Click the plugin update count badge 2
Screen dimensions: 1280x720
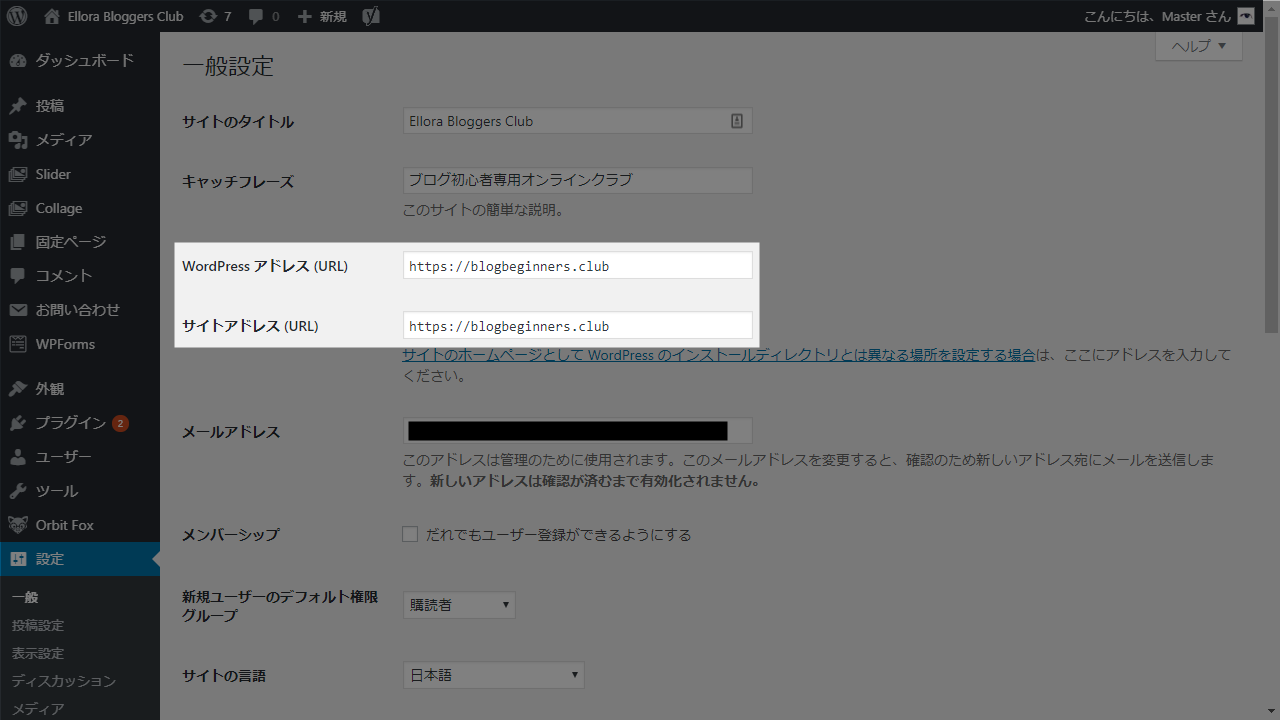pyautogui.click(x=120, y=423)
